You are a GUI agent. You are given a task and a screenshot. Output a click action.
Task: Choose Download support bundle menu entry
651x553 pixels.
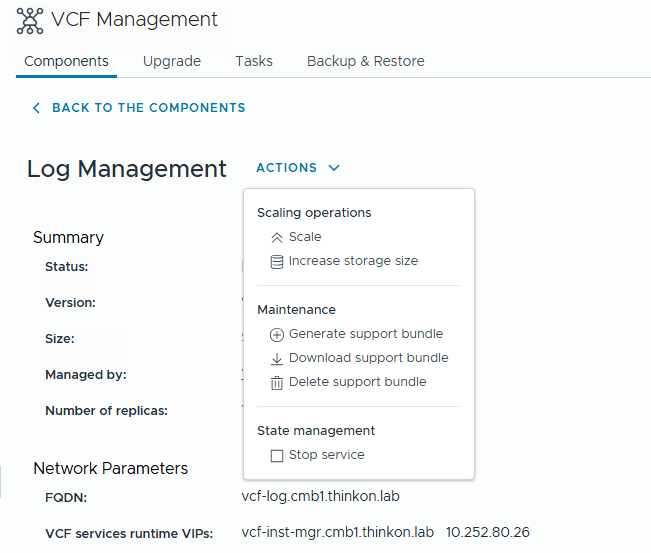pos(369,358)
